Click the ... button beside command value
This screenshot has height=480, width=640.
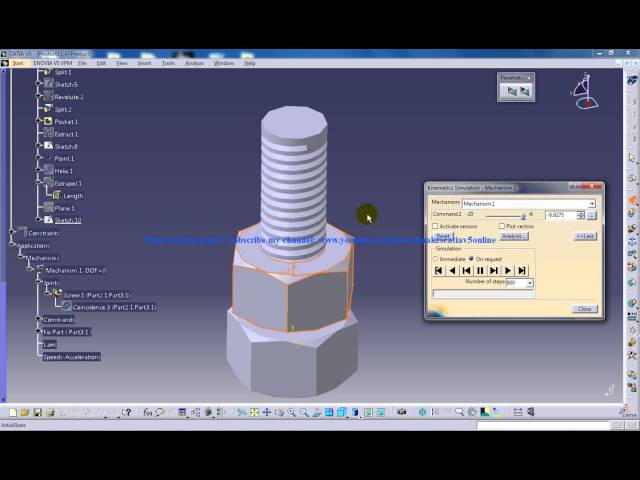click(x=591, y=215)
